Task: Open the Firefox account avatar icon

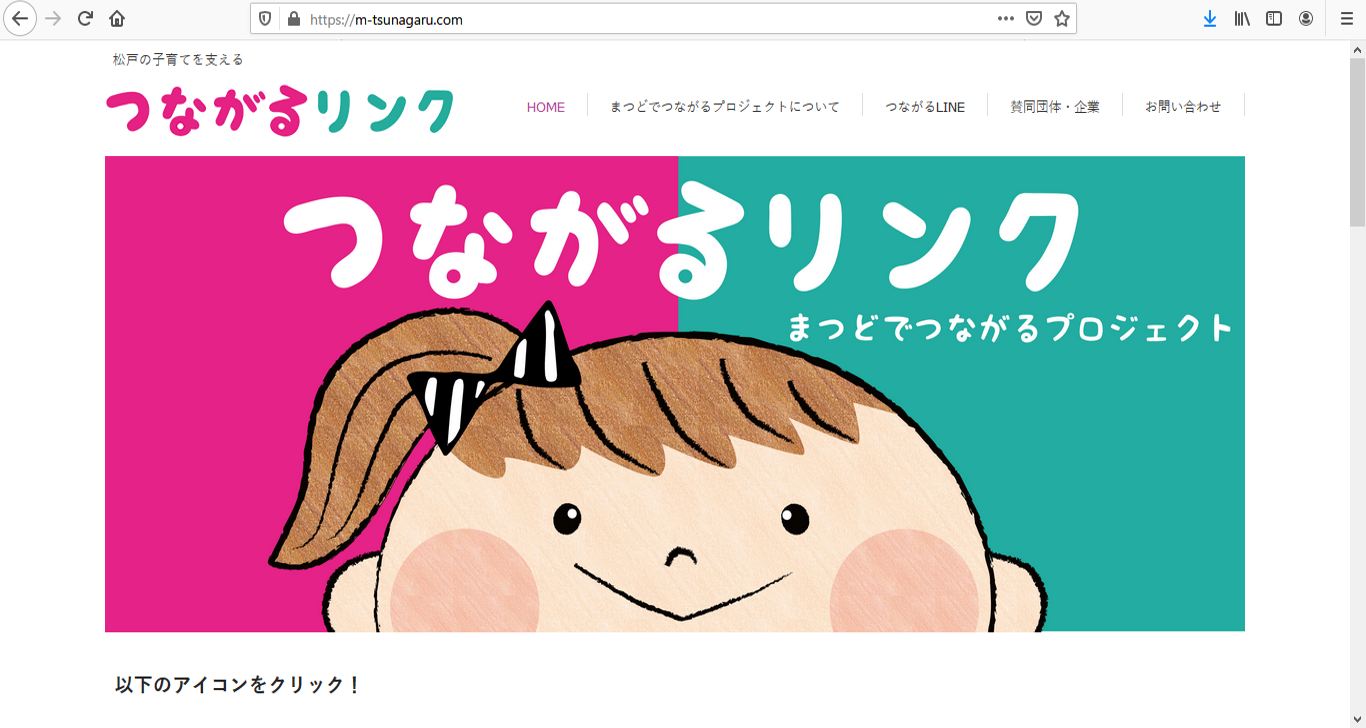Action: (1306, 19)
